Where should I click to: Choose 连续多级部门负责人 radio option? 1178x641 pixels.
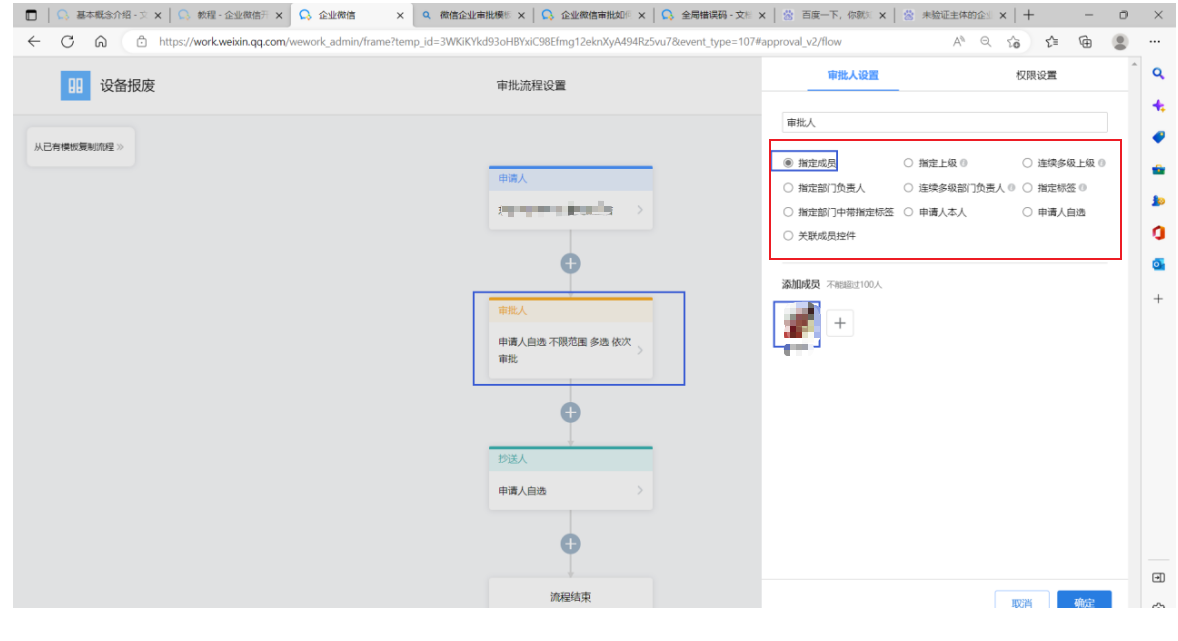(x=908, y=188)
